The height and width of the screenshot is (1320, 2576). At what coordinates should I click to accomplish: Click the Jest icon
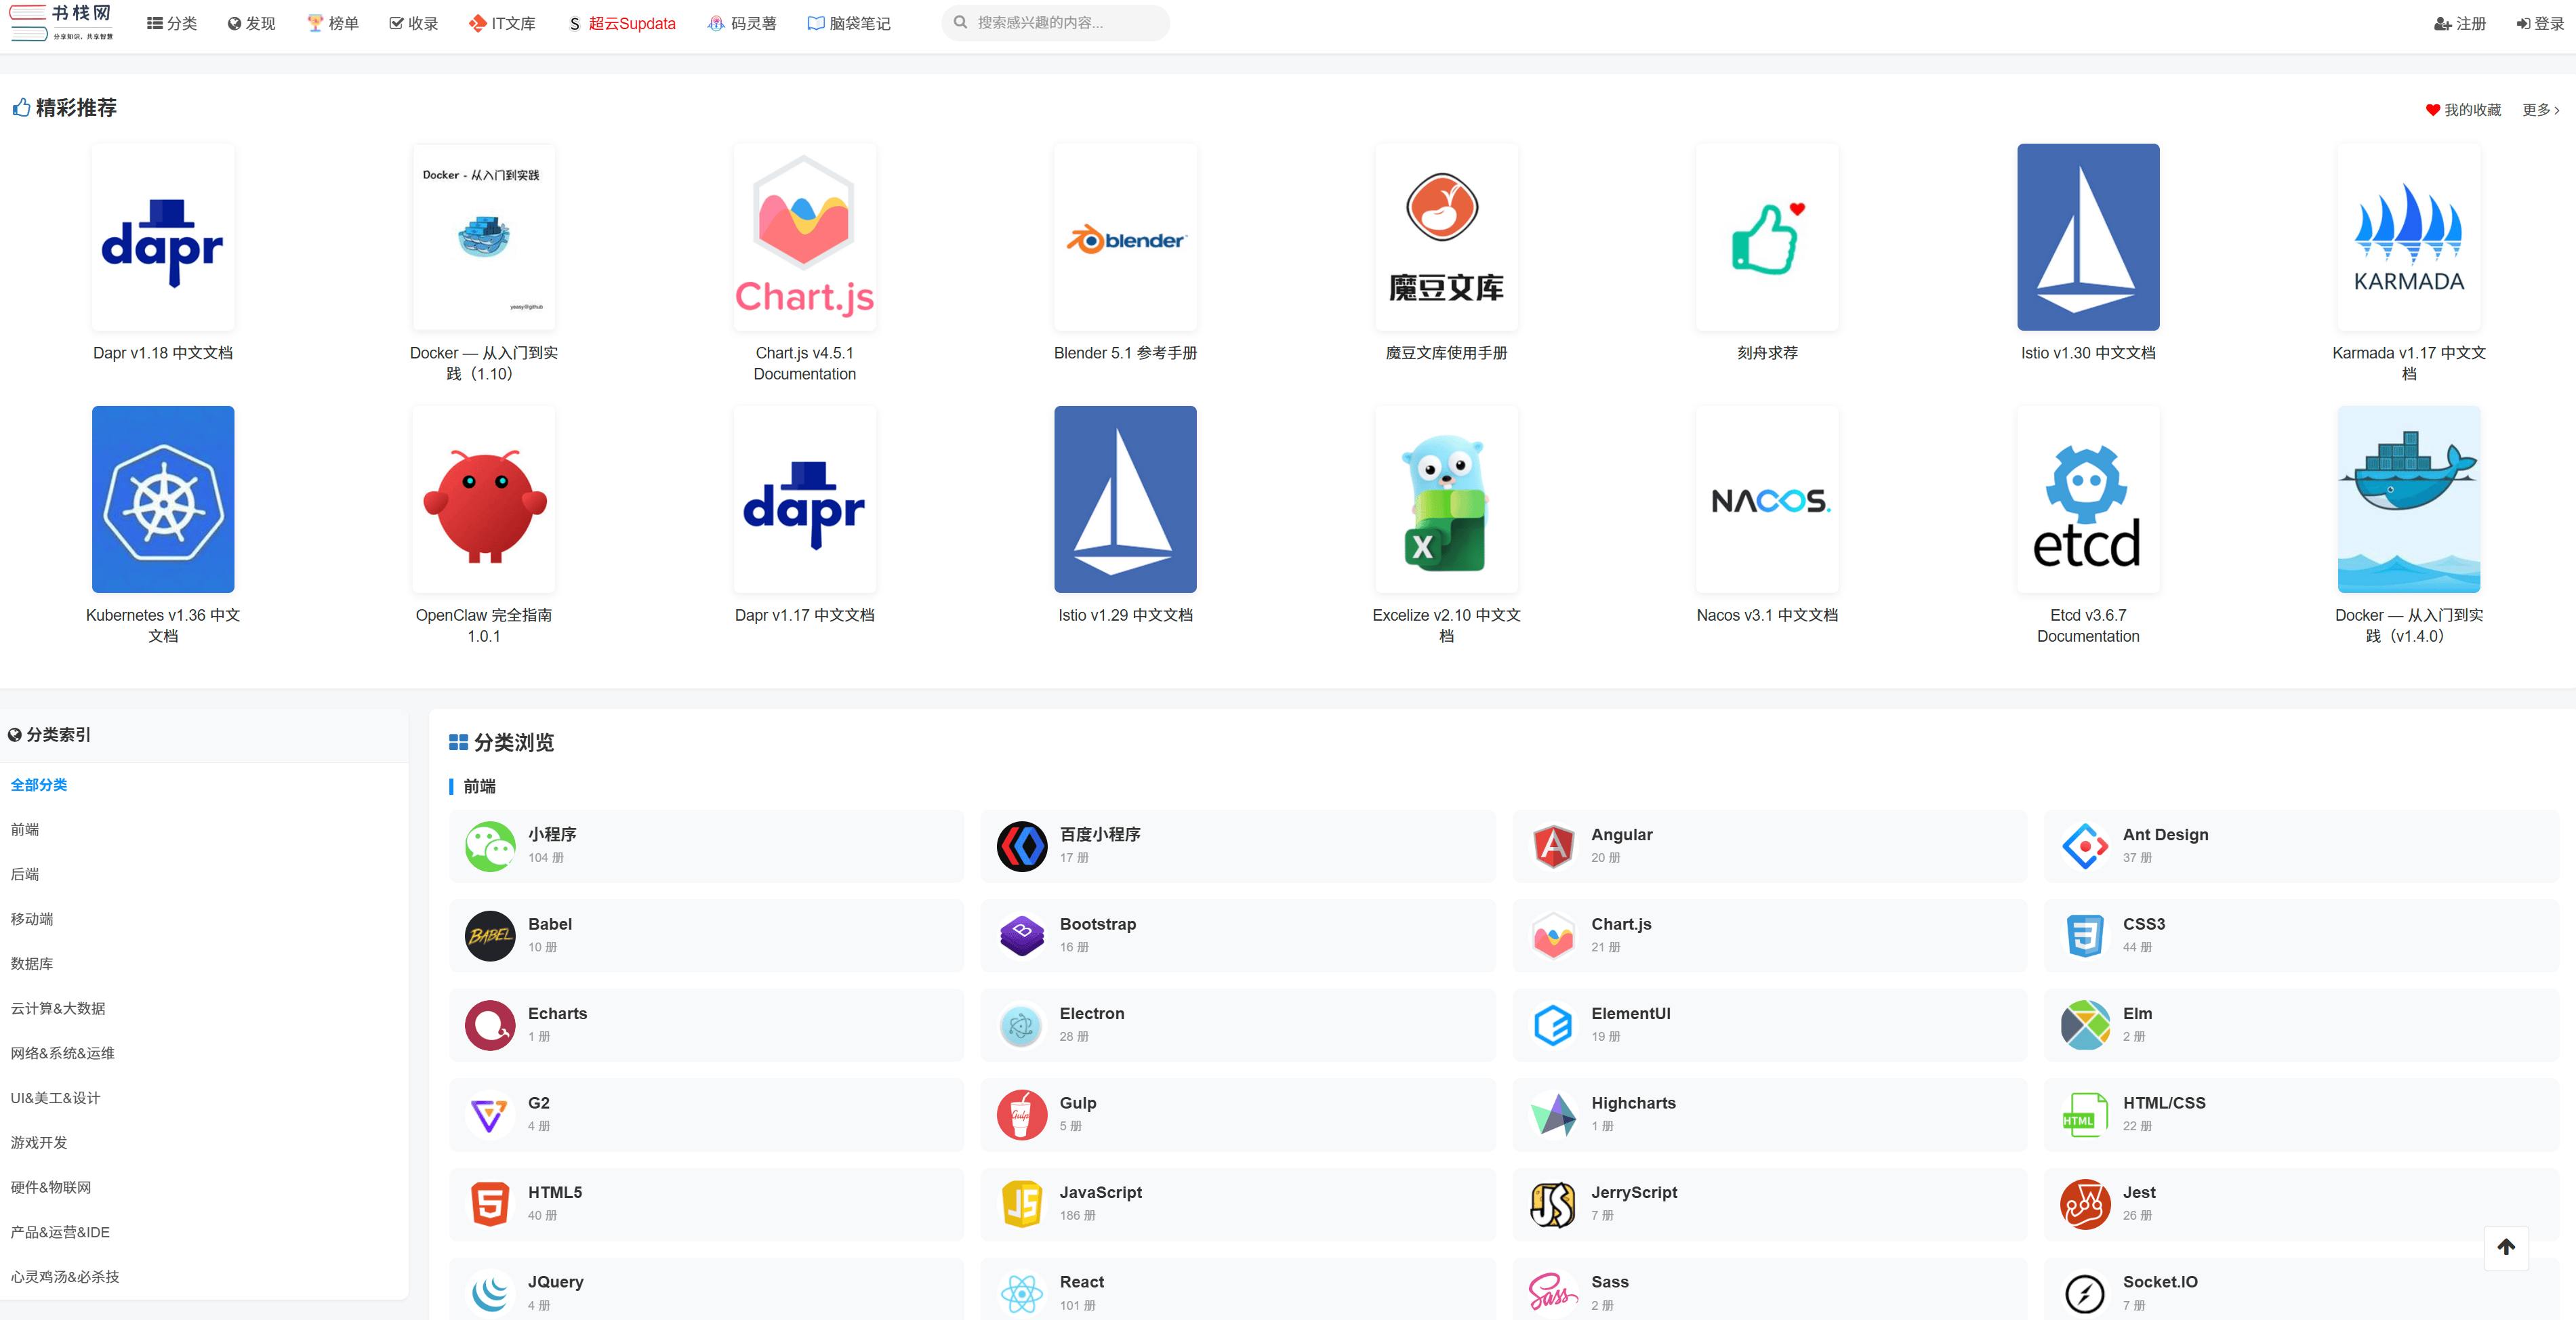[x=2085, y=1204]
